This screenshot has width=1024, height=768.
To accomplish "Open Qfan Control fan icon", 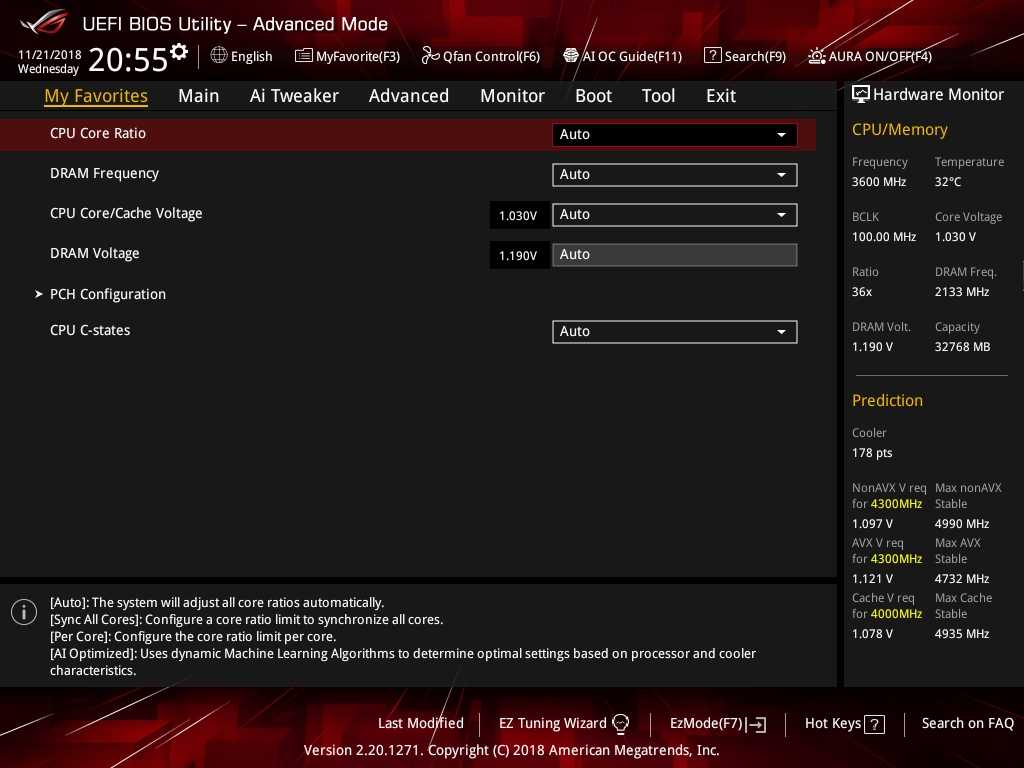I will (430, 56).
